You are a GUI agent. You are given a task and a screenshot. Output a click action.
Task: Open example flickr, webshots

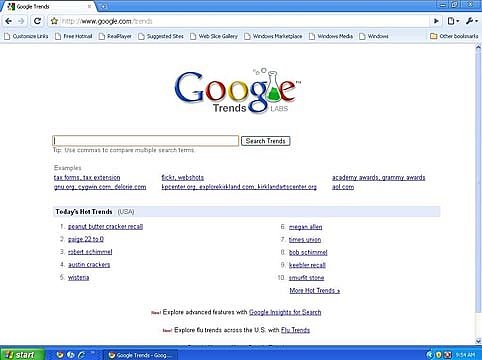click(183, 177)
